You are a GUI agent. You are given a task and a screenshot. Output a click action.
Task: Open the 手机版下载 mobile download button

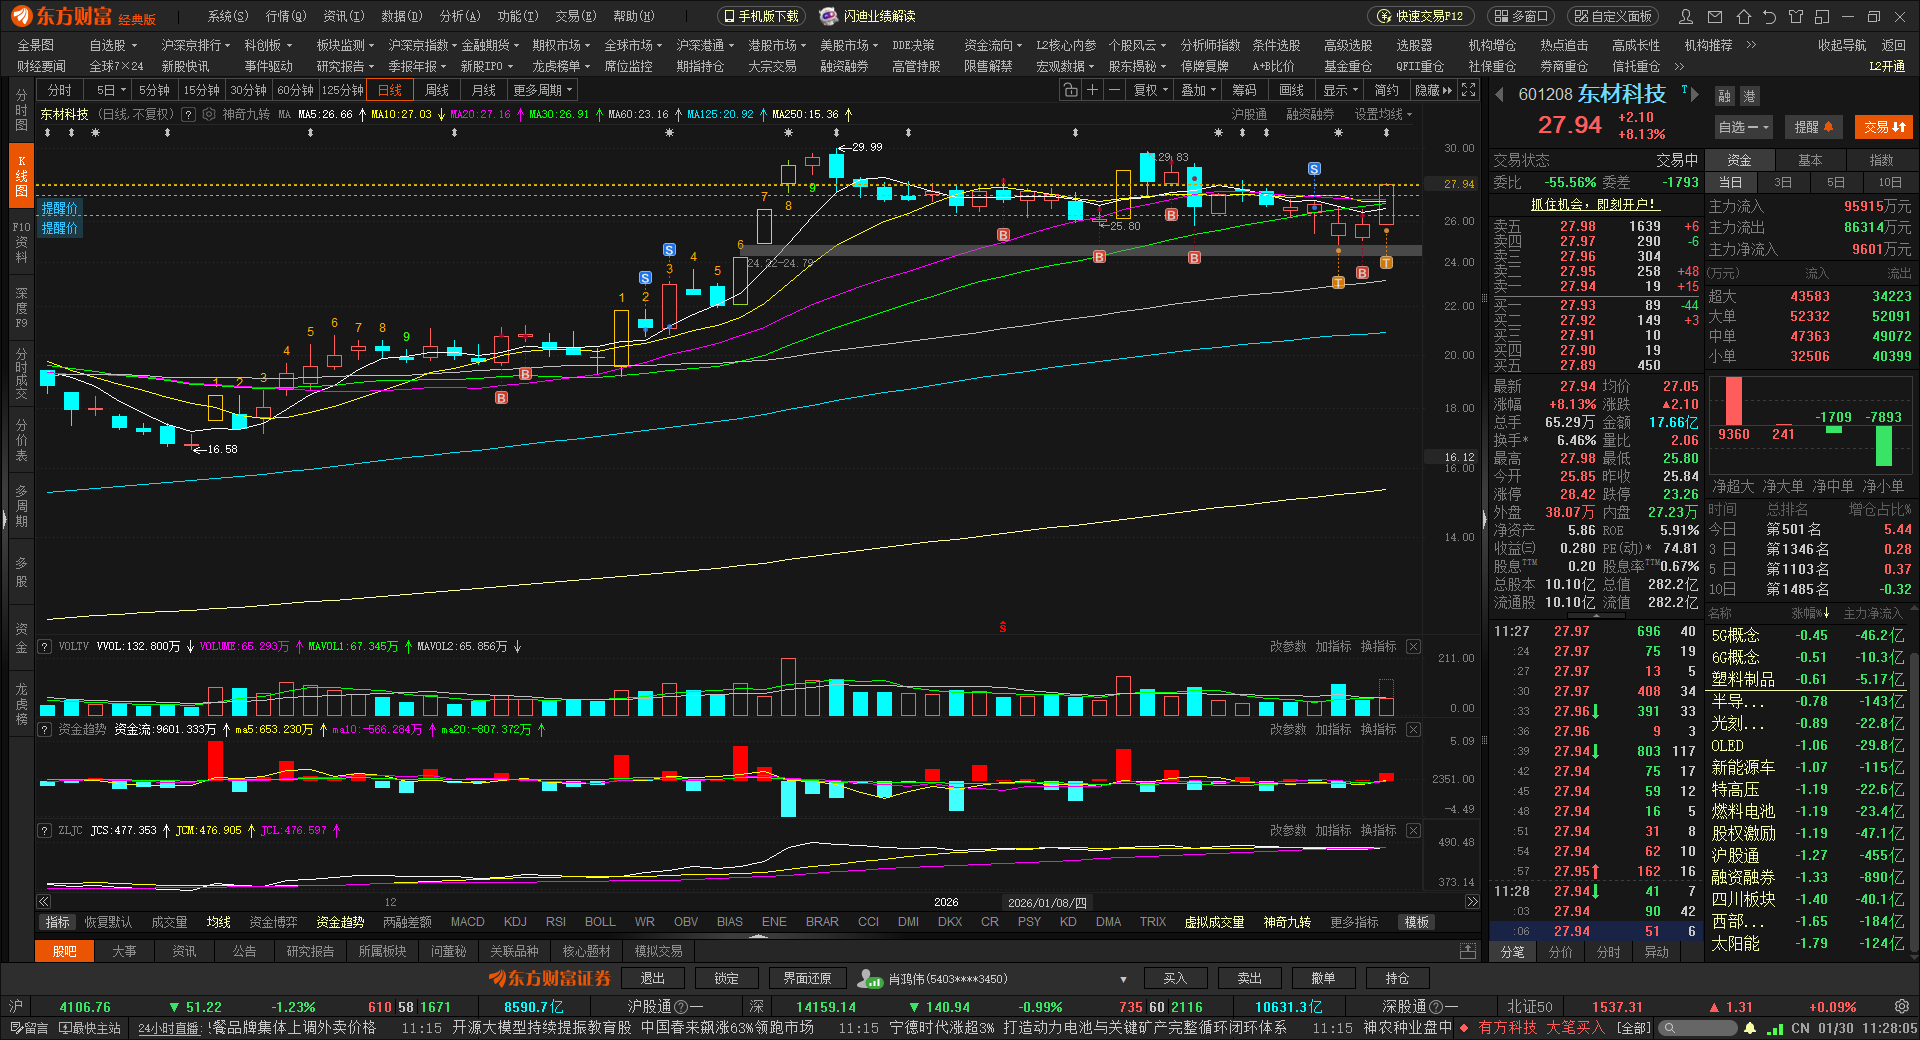pyautogui.click(x=762, y=16)
